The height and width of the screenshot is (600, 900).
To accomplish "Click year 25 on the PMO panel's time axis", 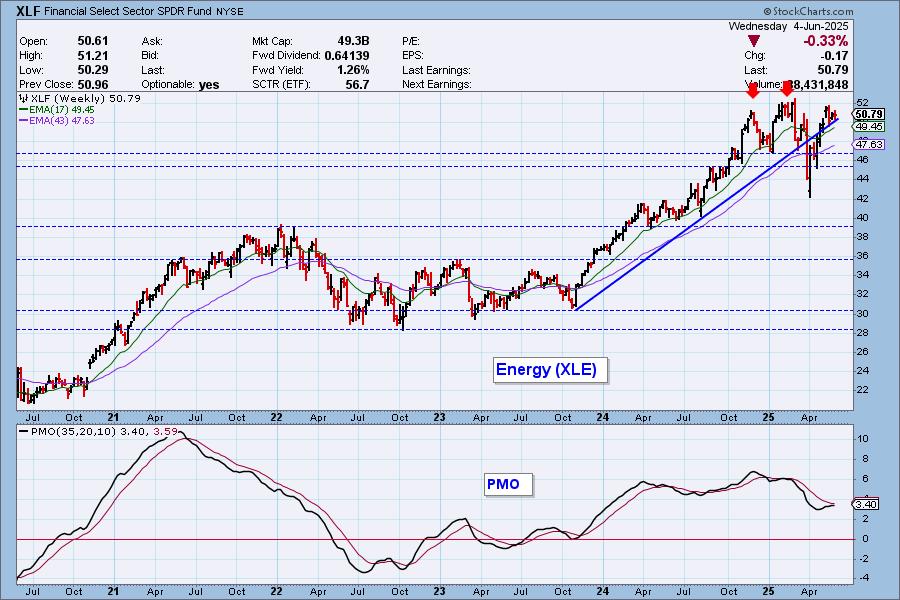I will click(x=769, y=591).
